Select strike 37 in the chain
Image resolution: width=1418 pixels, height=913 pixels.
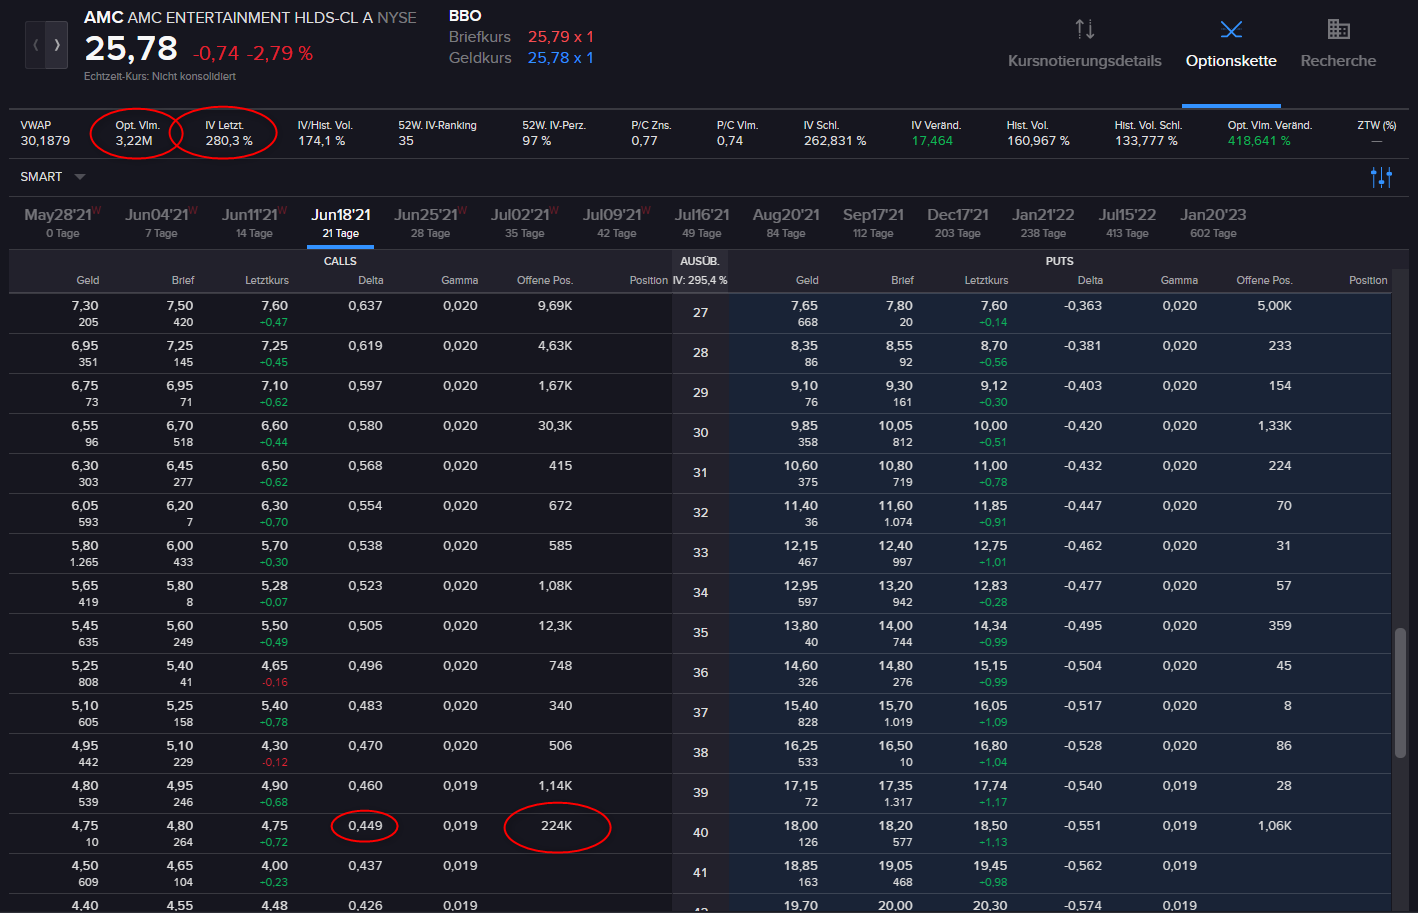pos(700,713)
